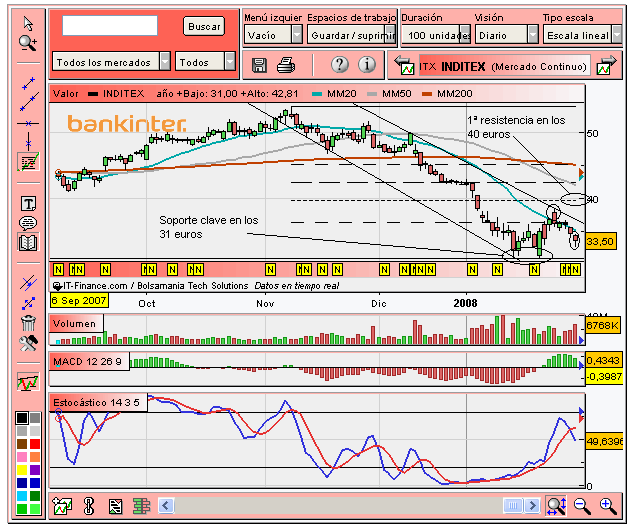Screen dimensions: 634x528
Task: Open the IT-Finance.com link
Action: pyautogui.click(x=95, y=286)
